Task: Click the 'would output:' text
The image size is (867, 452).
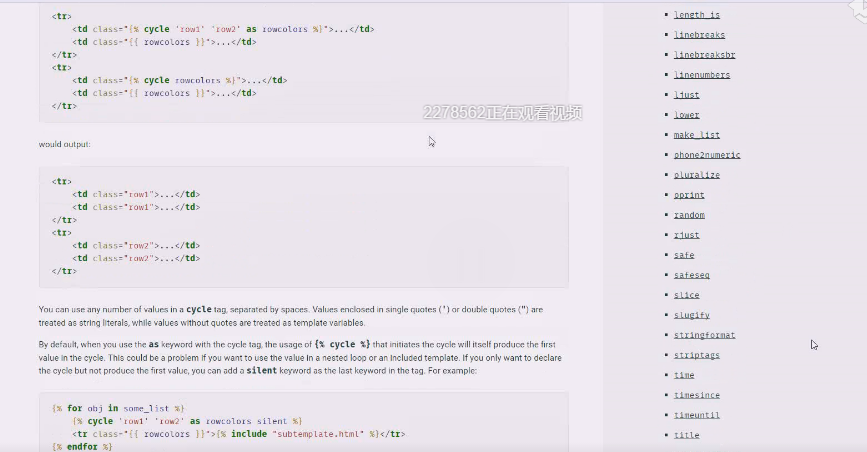Action: pyautogui.click(x=65, y=144)
